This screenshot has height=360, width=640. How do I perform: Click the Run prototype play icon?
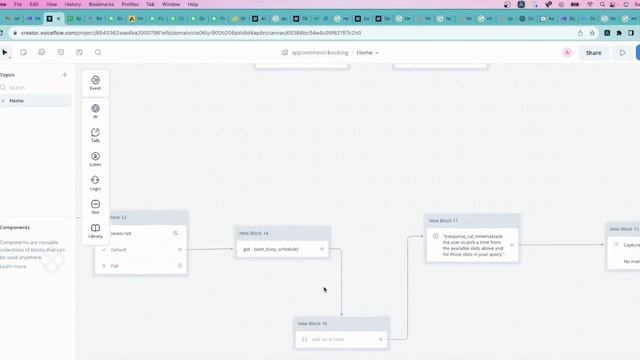[622, 53]
